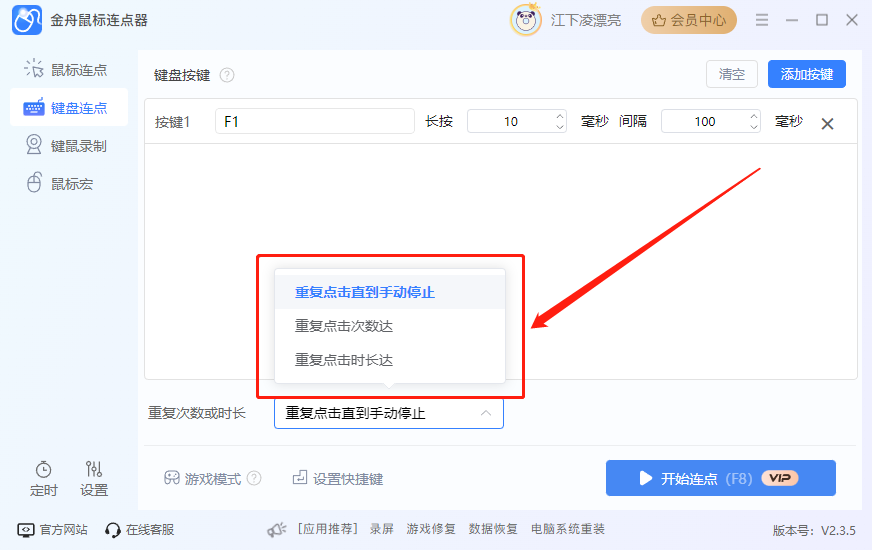Open the 定时 timer settings
This screenshot has height=550, width=872.
[43, 478]
